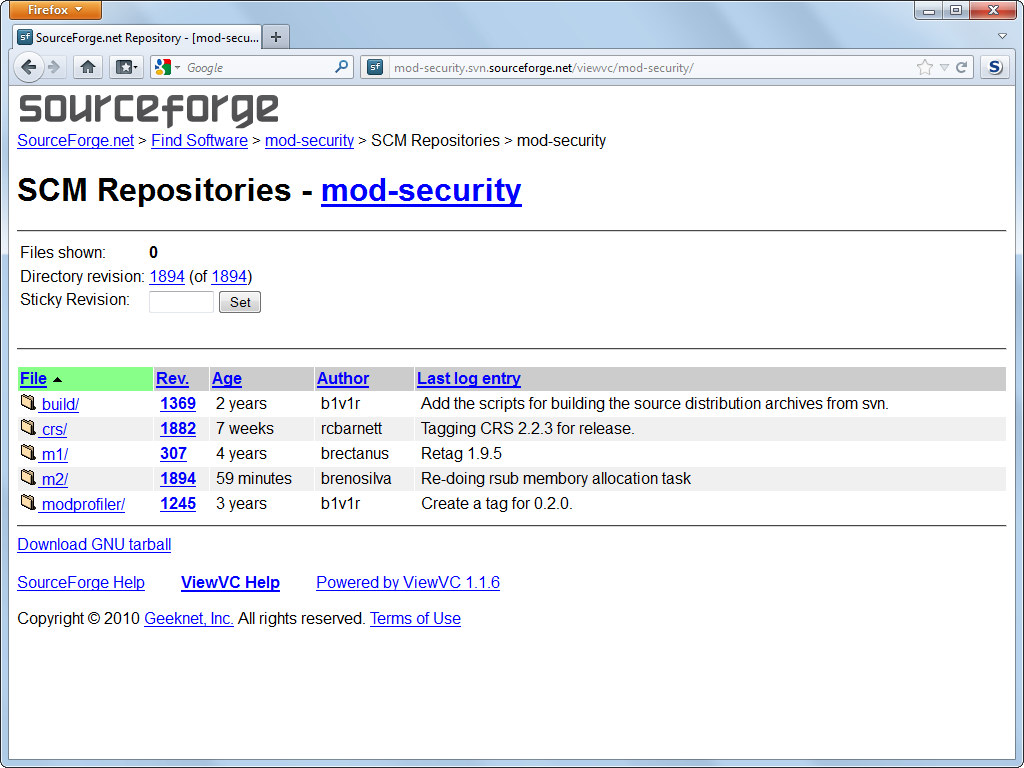Open the URL history dropdown arrow
The image size is (1024, 768).
[x=944, y=67]
